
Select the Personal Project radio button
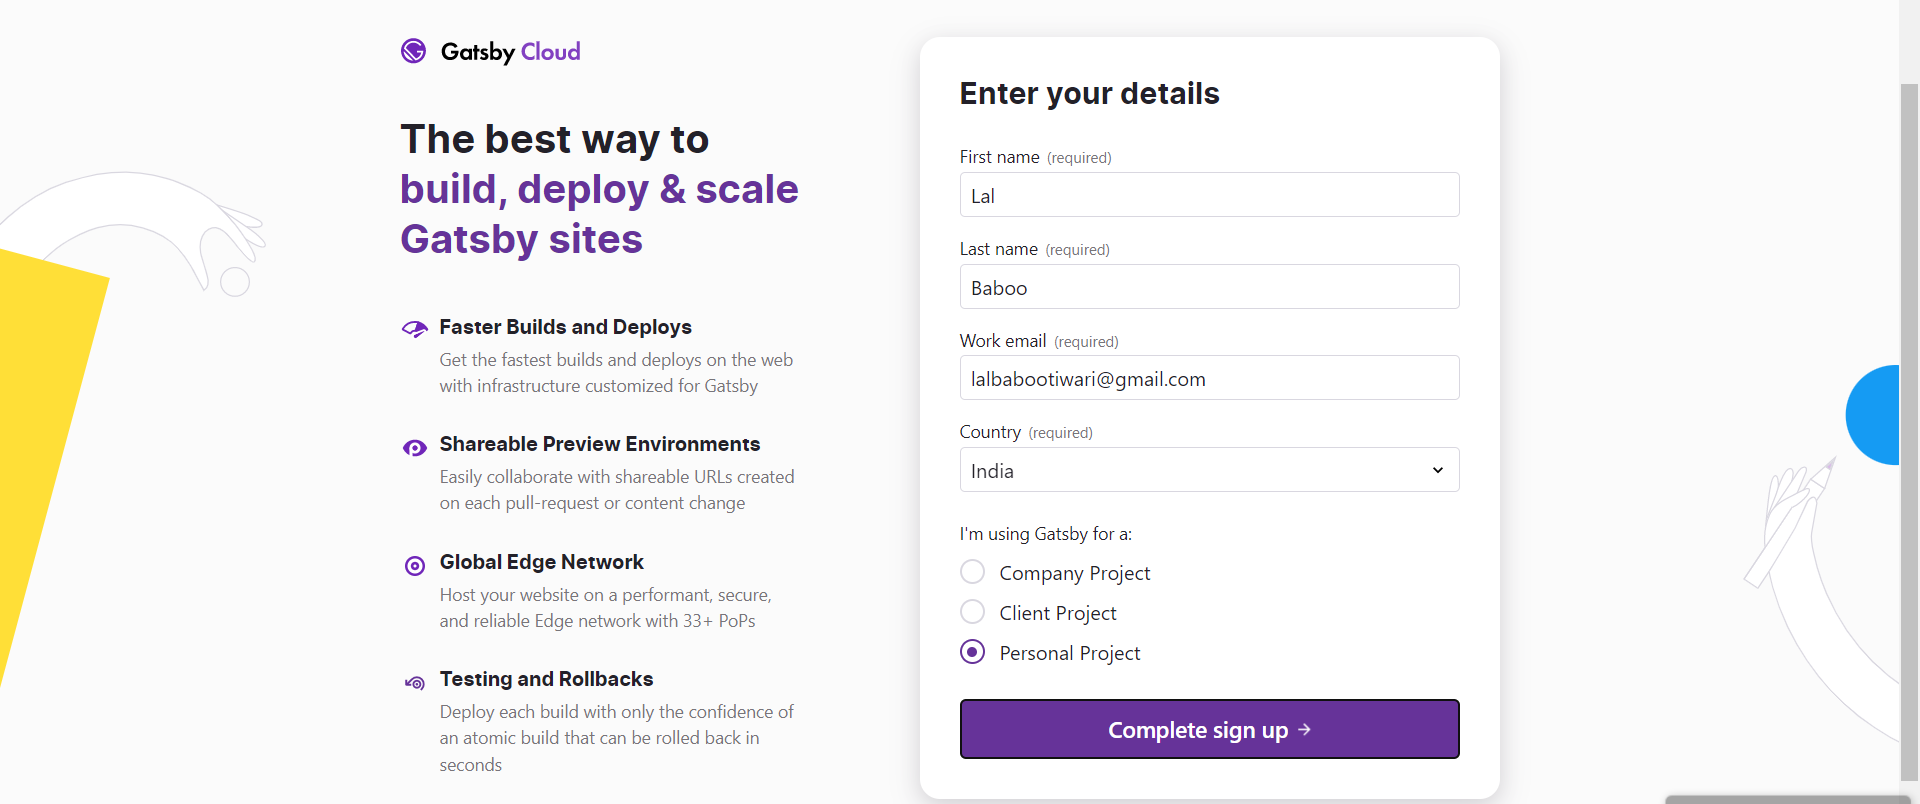[x=972, y=652]
